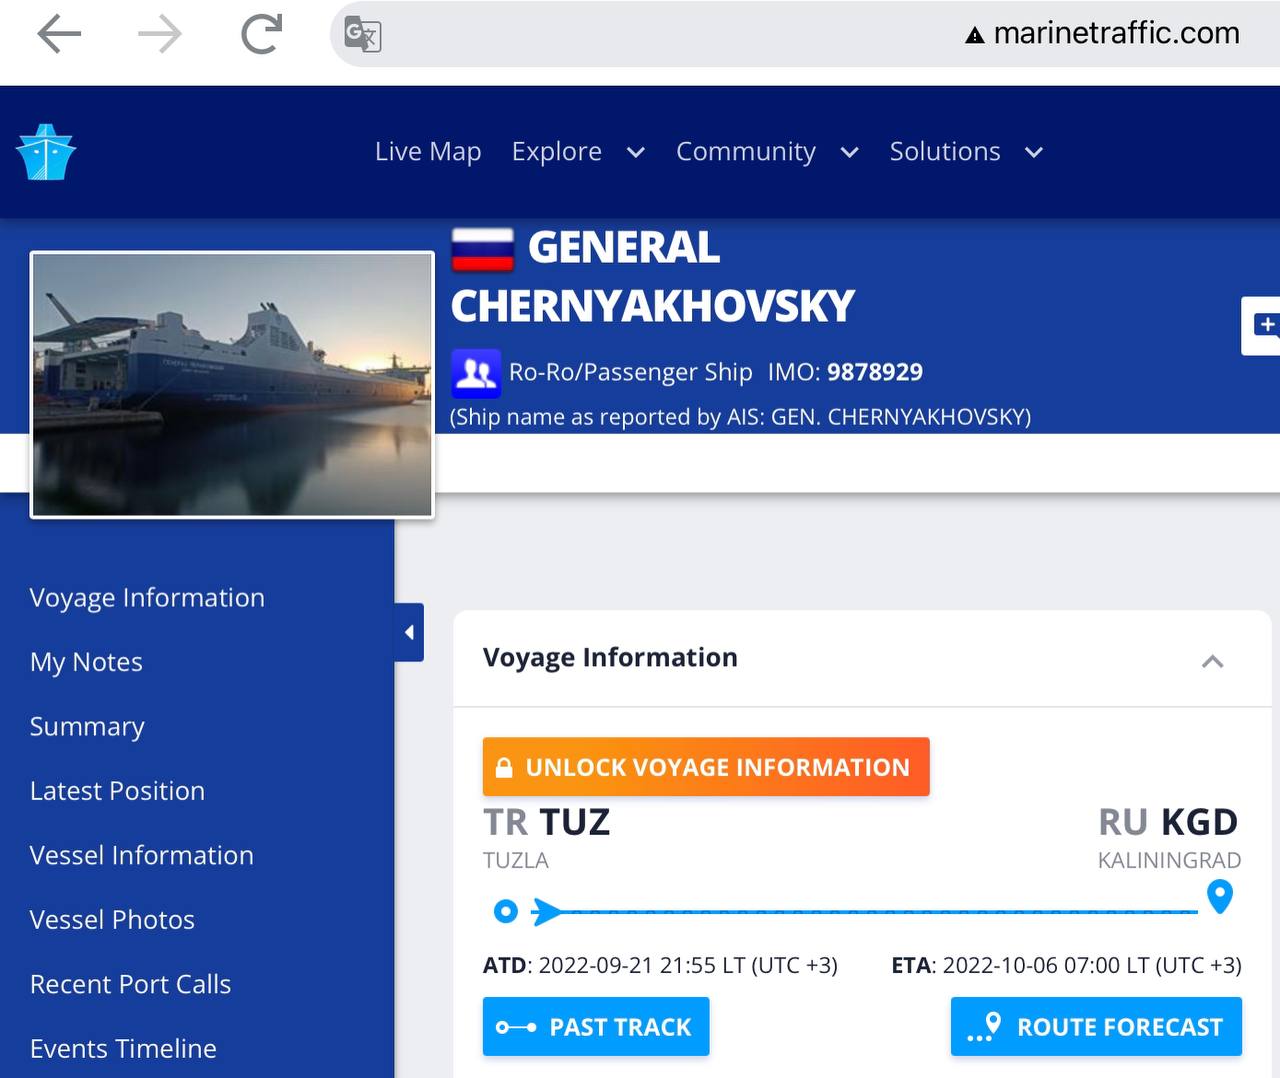The image size is (1280, 1078).
Task: Open the Route Forecast button
Action: 1096,1026
